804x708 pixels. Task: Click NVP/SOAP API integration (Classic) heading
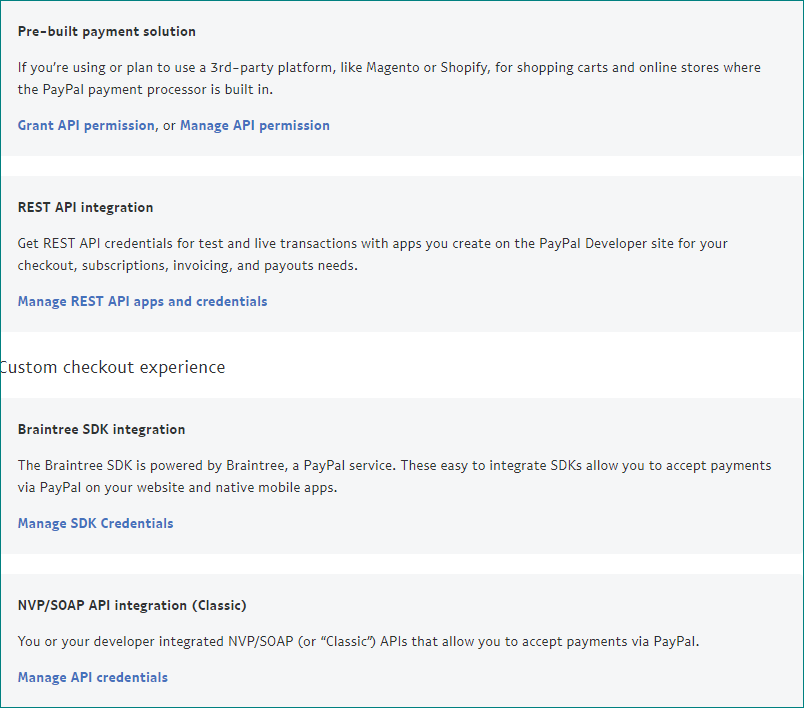click(132, 605)
